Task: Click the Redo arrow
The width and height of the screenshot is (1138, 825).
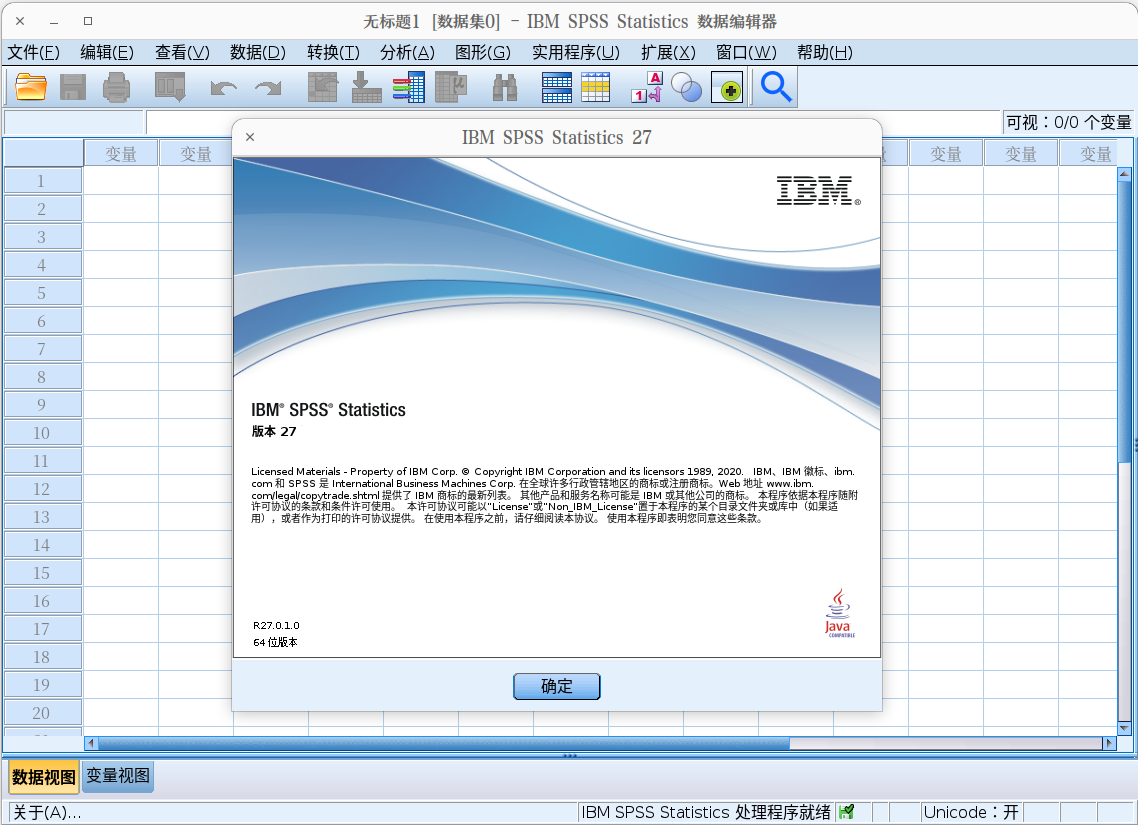Action: pos(269,88)
